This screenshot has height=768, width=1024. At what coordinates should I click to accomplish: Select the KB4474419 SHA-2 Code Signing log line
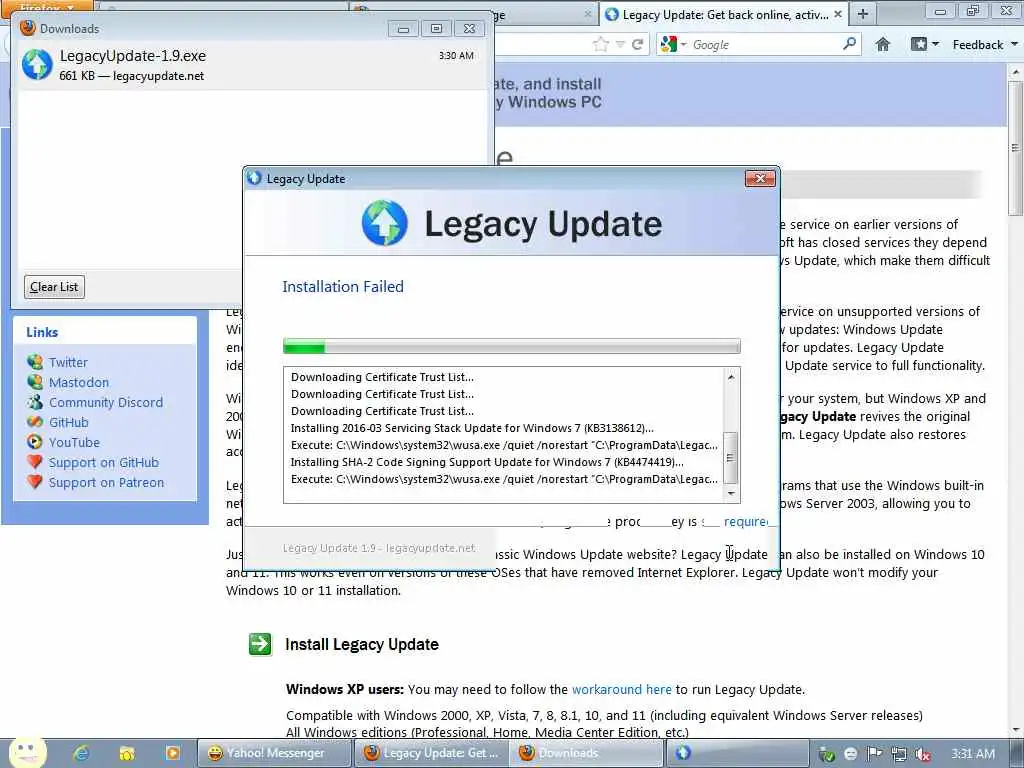pyautogui.click(x=487, y=462)
